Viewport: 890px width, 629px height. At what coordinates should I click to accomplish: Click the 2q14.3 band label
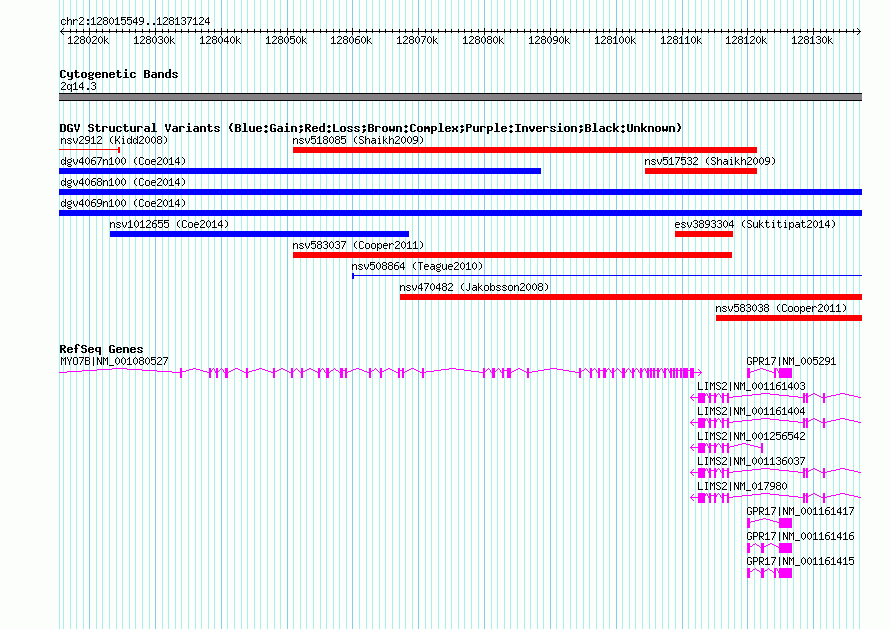coord(78,86)
